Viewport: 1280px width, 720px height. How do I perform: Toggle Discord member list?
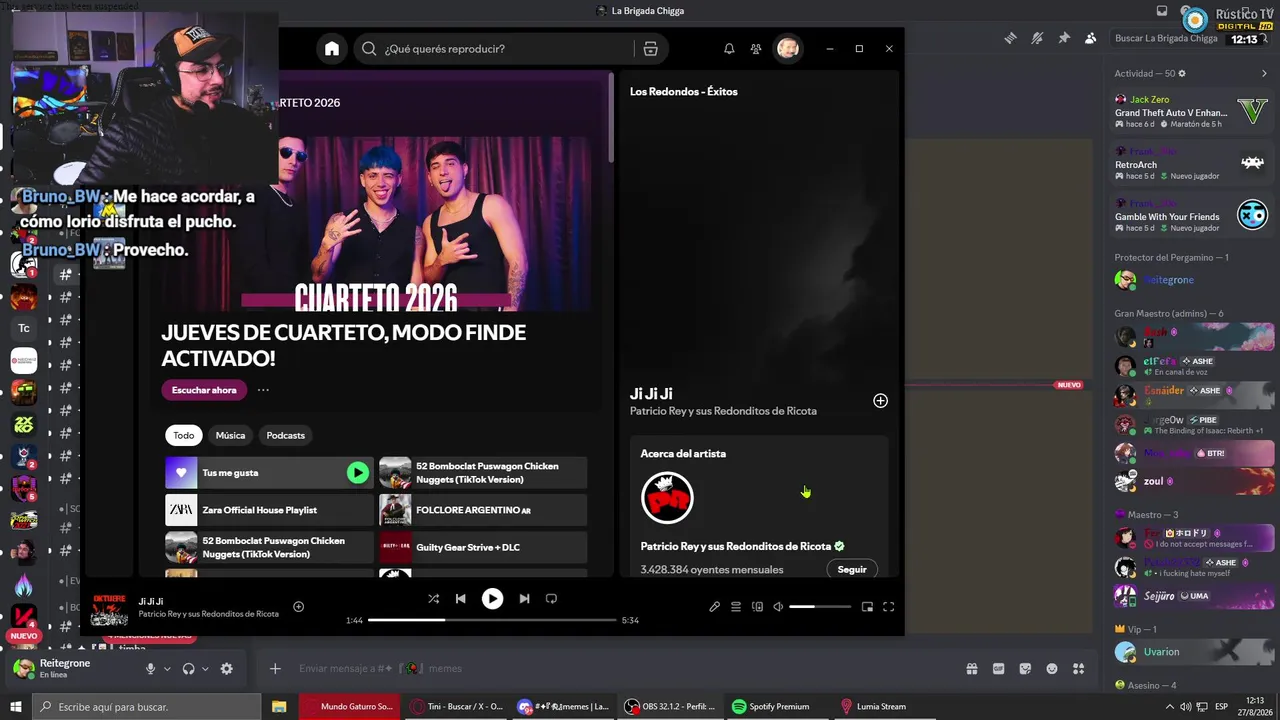1090,38
